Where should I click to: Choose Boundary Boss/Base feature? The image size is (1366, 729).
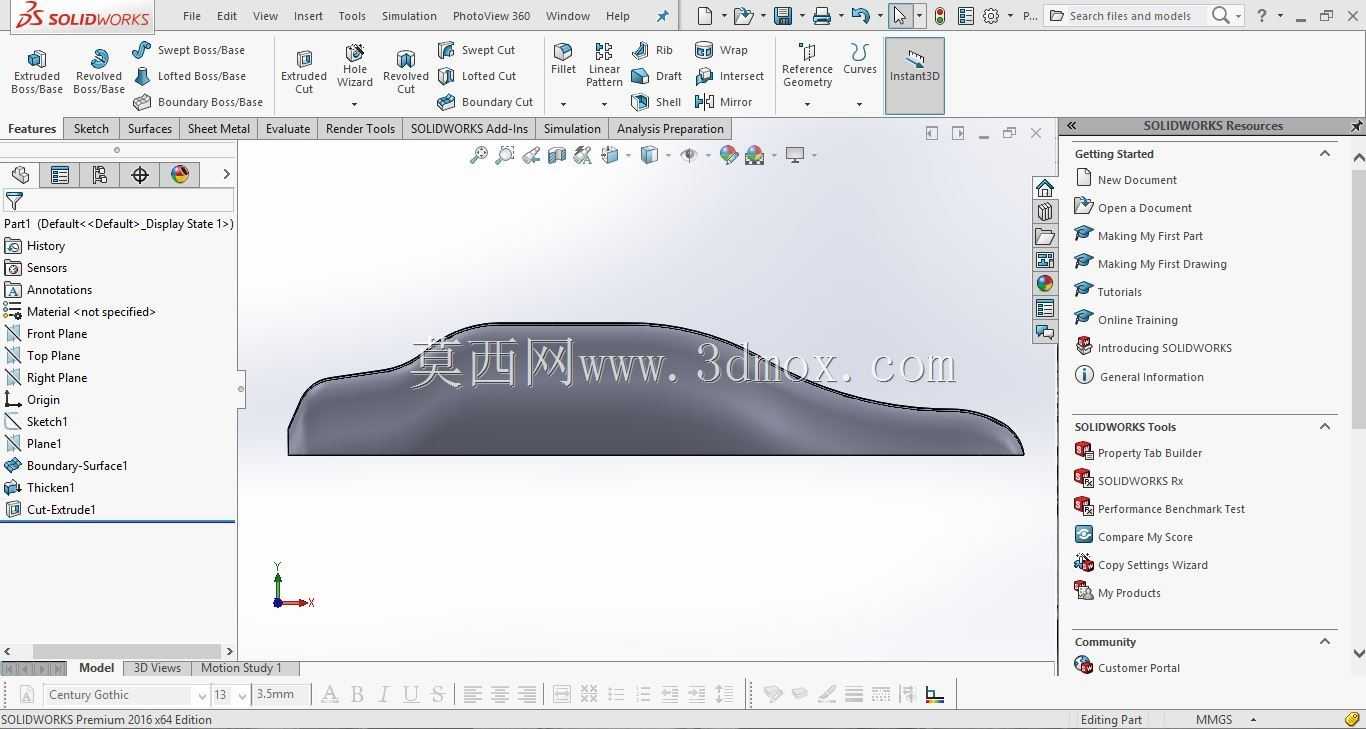pyautogui.click(x=198, y=102)
